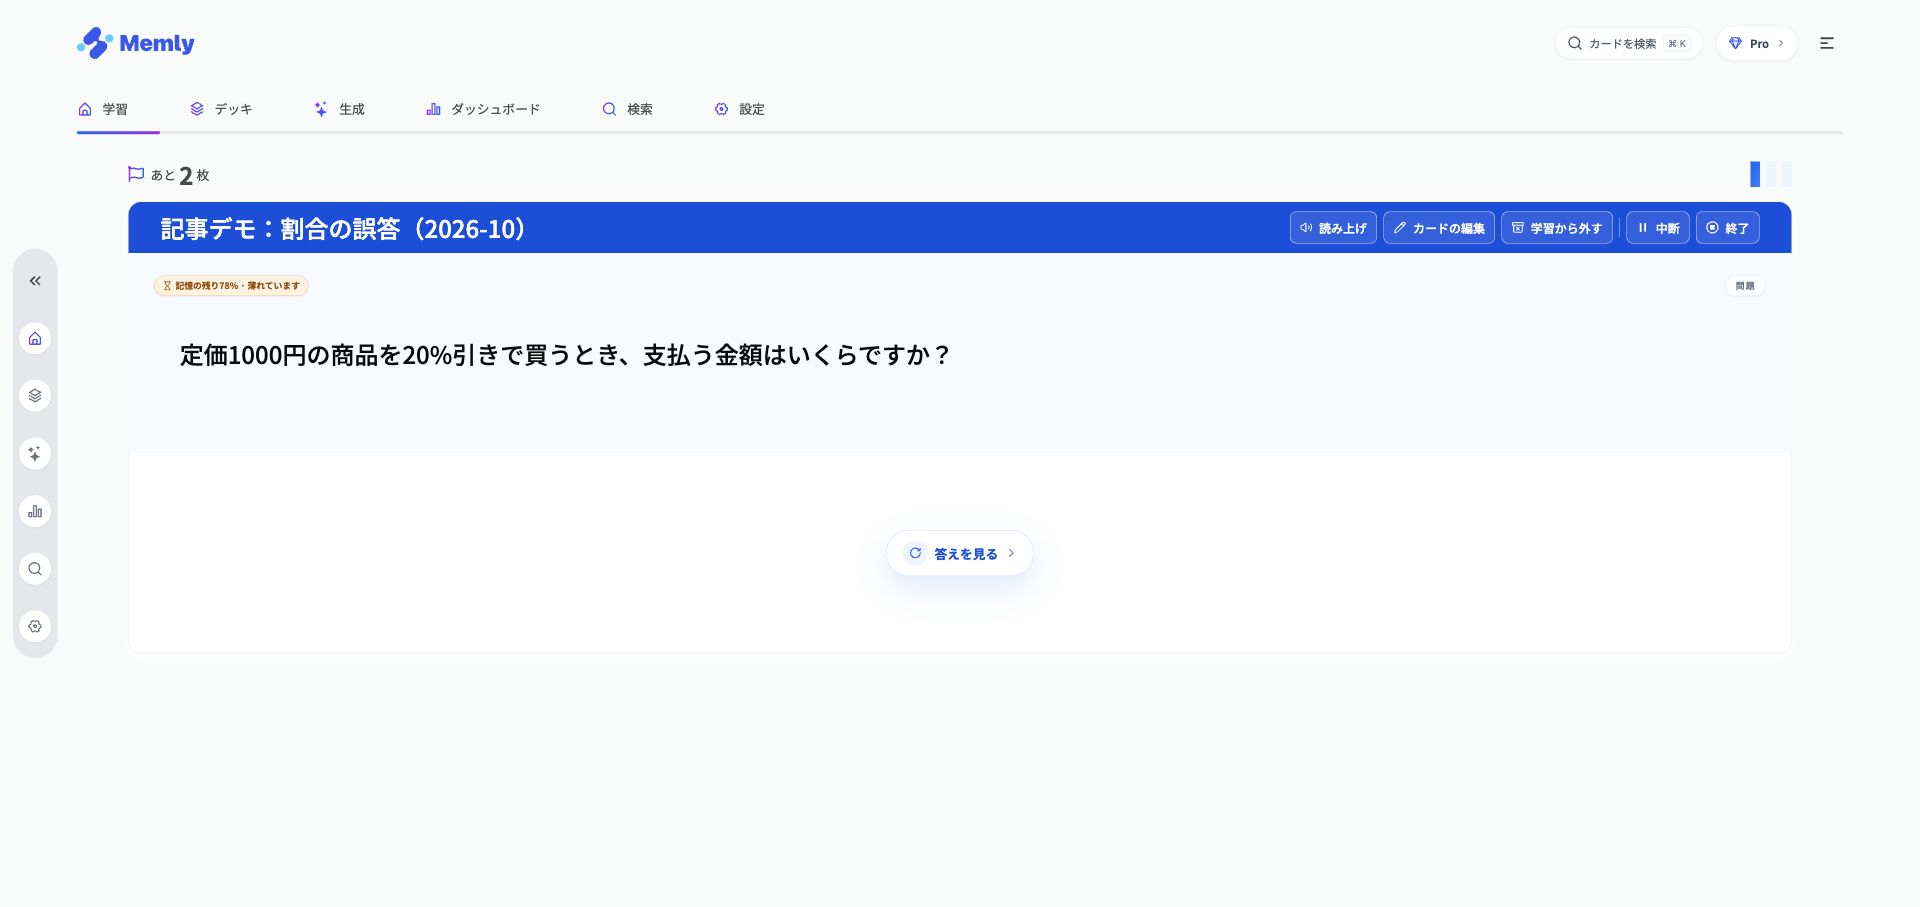Click the home icon in sidebar
The image size is (1920, 907).
pyautogui.click(x=35, y=338)
